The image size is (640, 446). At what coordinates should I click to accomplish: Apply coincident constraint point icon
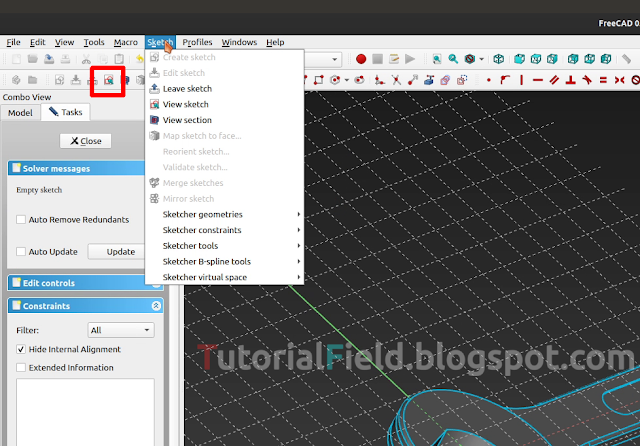(489, 80)
